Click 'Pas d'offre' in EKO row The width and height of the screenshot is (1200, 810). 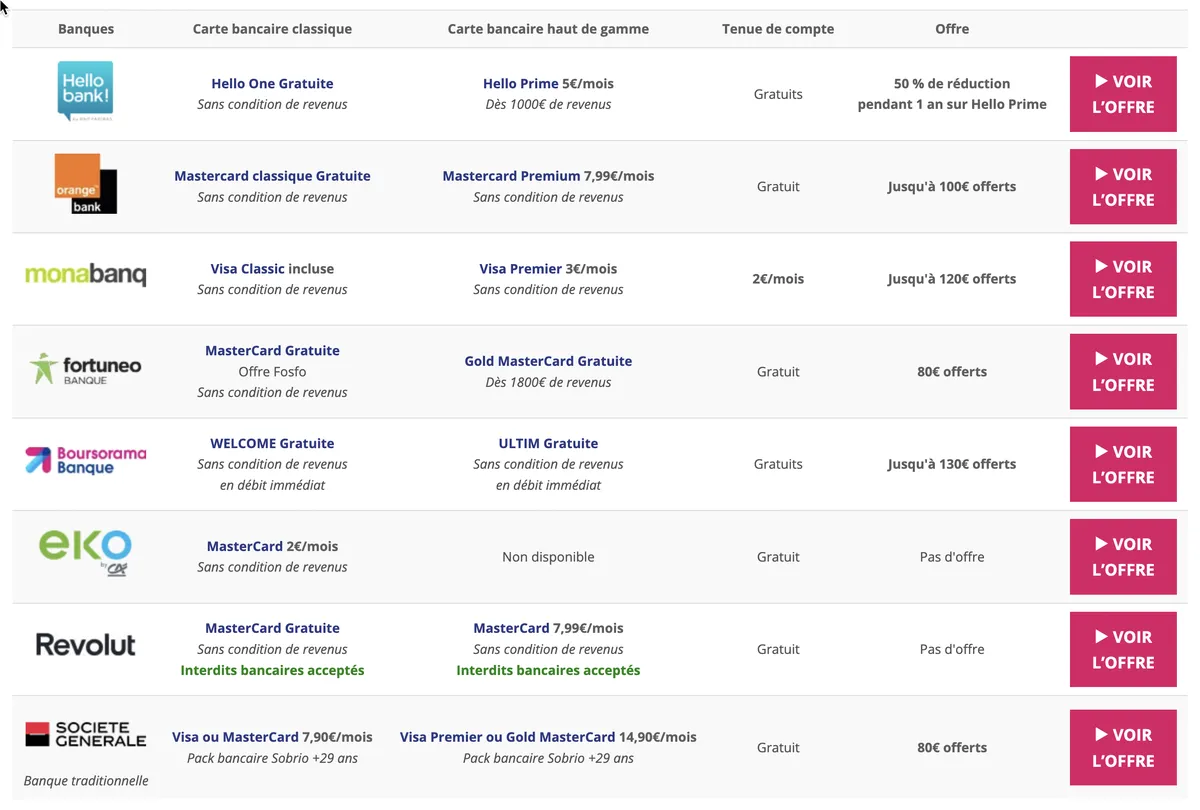[952, 557]
